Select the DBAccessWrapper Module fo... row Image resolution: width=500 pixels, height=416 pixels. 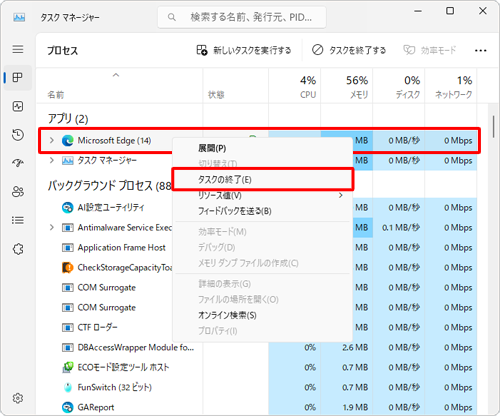(257, 347)
